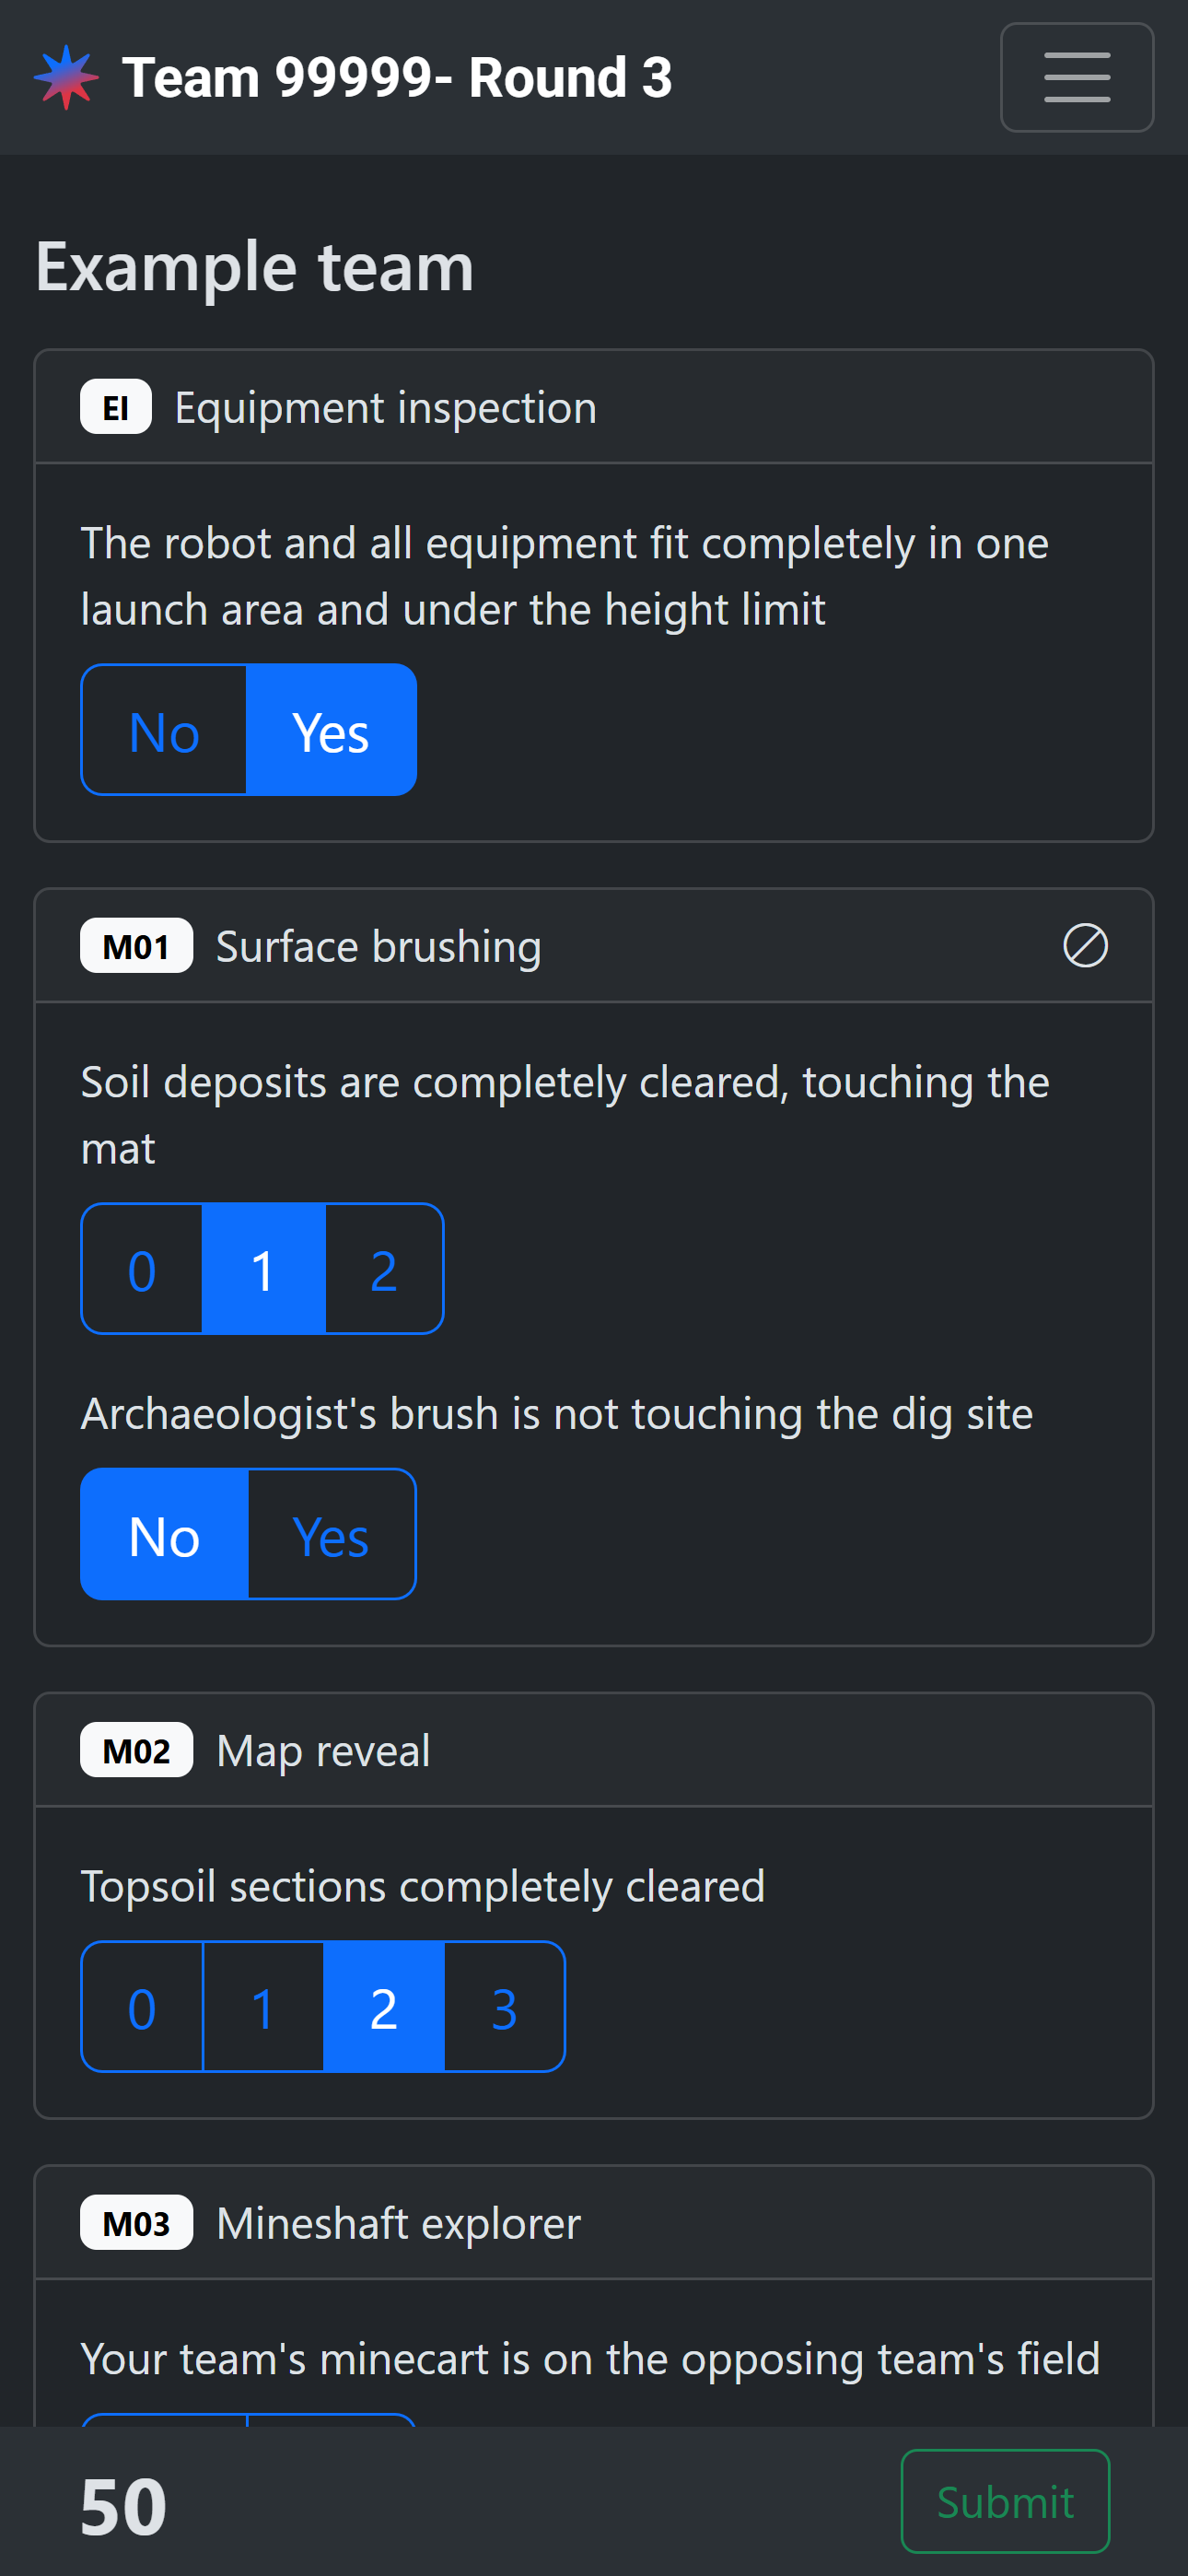The image size is (1188, 2576).
Task: Click the starburst logo icon
Action: tap(66, 77)
